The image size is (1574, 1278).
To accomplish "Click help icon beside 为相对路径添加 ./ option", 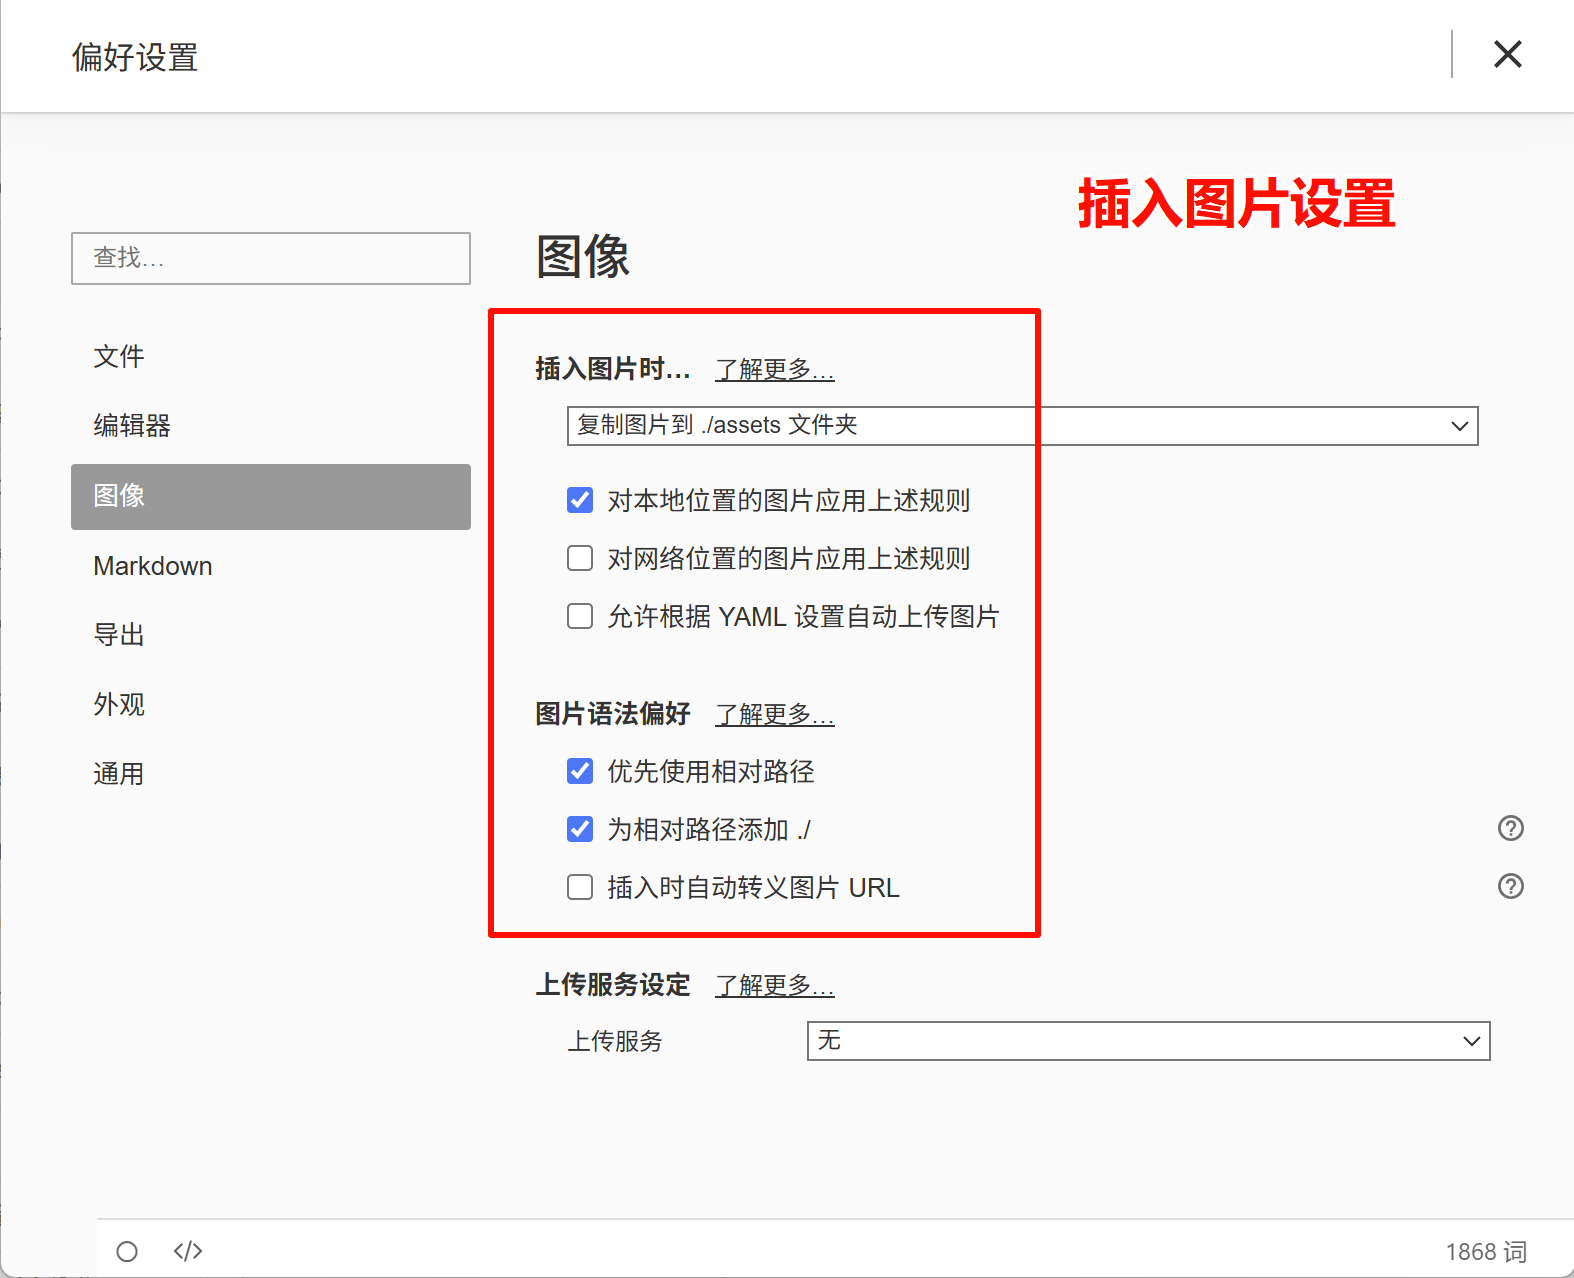I will click(x=1510, y=828).
